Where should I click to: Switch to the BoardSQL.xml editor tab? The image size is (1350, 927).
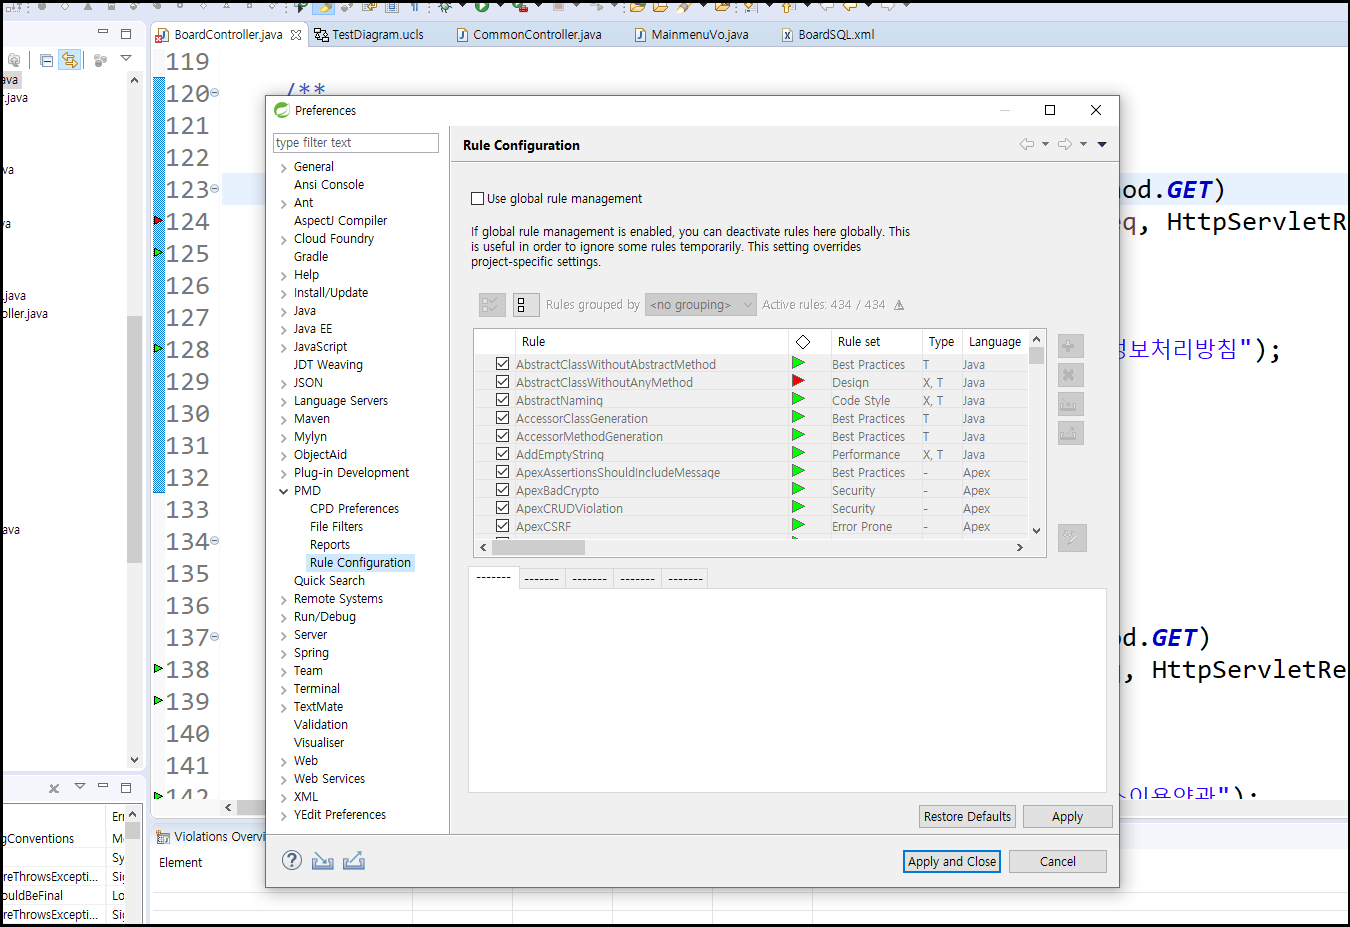(828, 35)
